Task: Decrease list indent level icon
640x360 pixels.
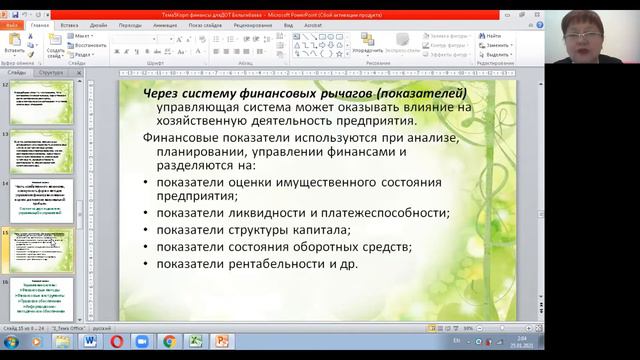Action: click(x=247, y=39)
